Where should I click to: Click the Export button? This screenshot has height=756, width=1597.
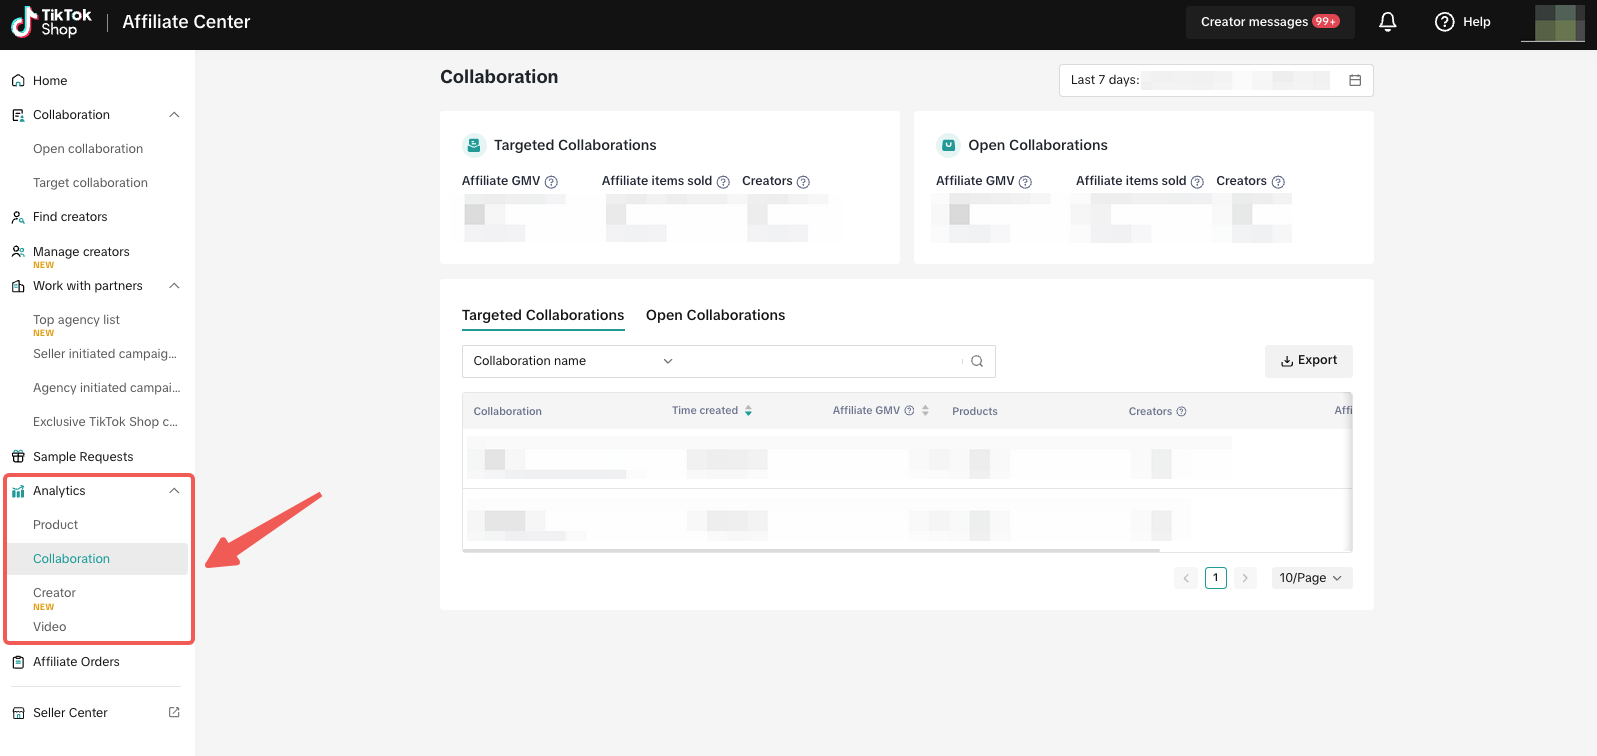click(x=1308, y=361)
